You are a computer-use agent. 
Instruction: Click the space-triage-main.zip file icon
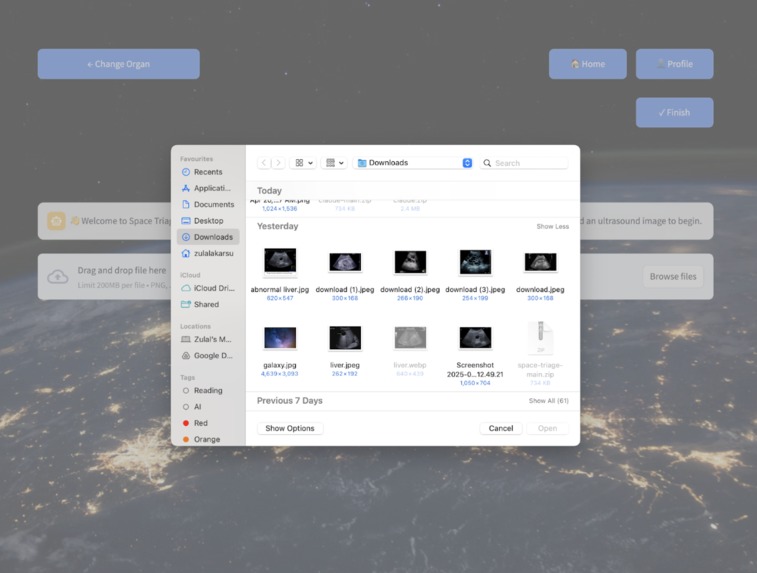[x=540, y=337]
